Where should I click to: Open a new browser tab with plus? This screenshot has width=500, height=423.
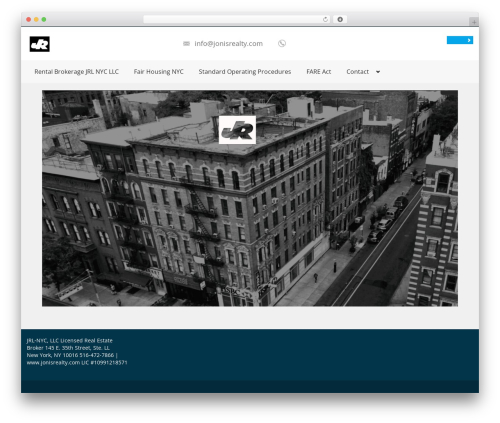(x=474, y=22)
